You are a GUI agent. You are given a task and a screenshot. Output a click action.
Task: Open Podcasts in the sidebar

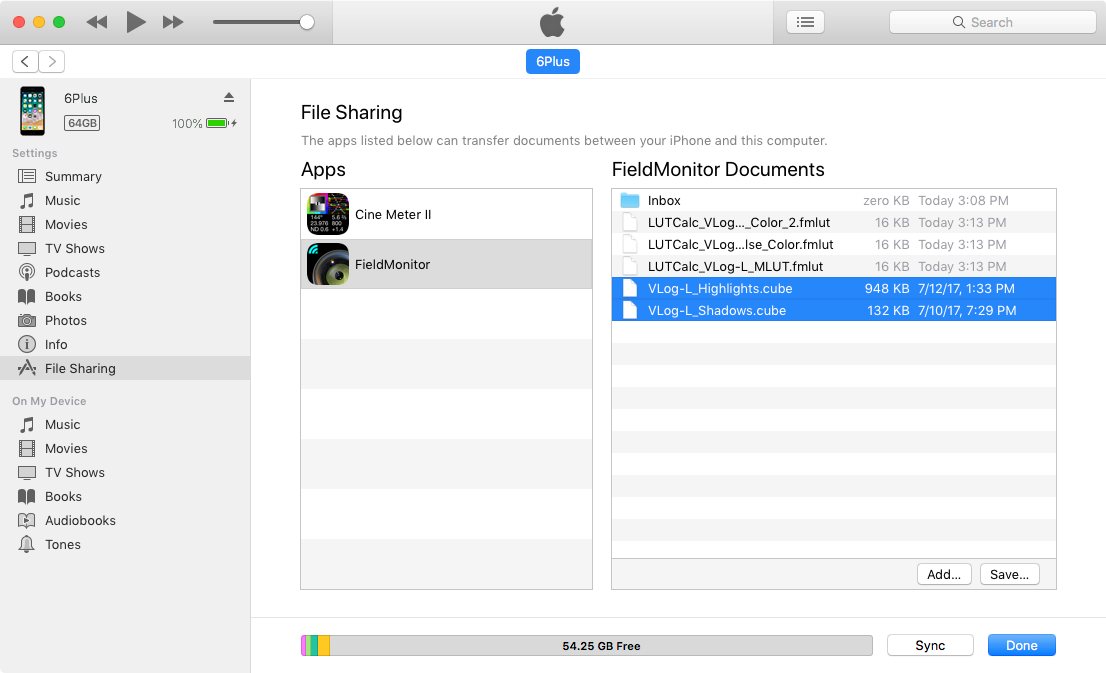point(125,272)
